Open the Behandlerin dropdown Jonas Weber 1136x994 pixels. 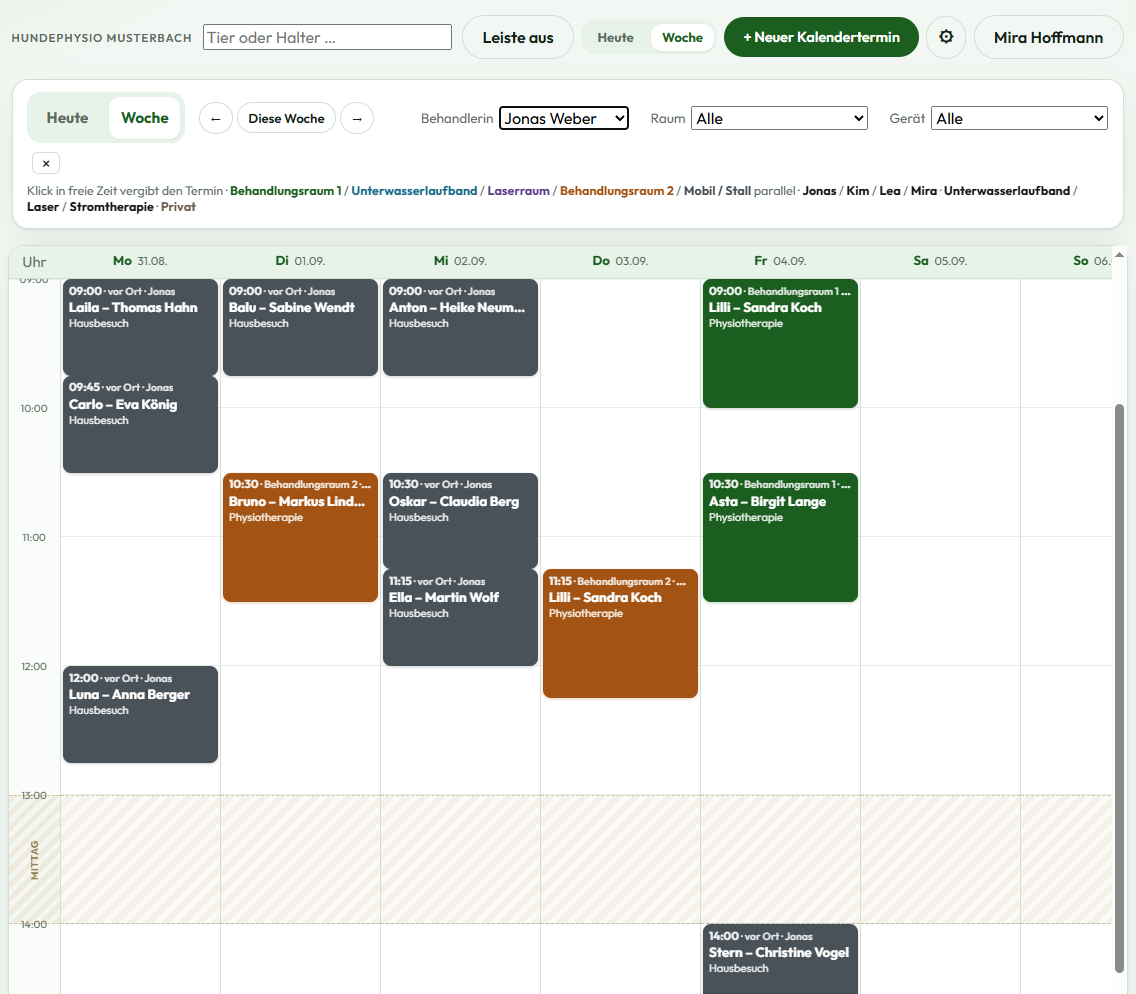coord(564,118)
